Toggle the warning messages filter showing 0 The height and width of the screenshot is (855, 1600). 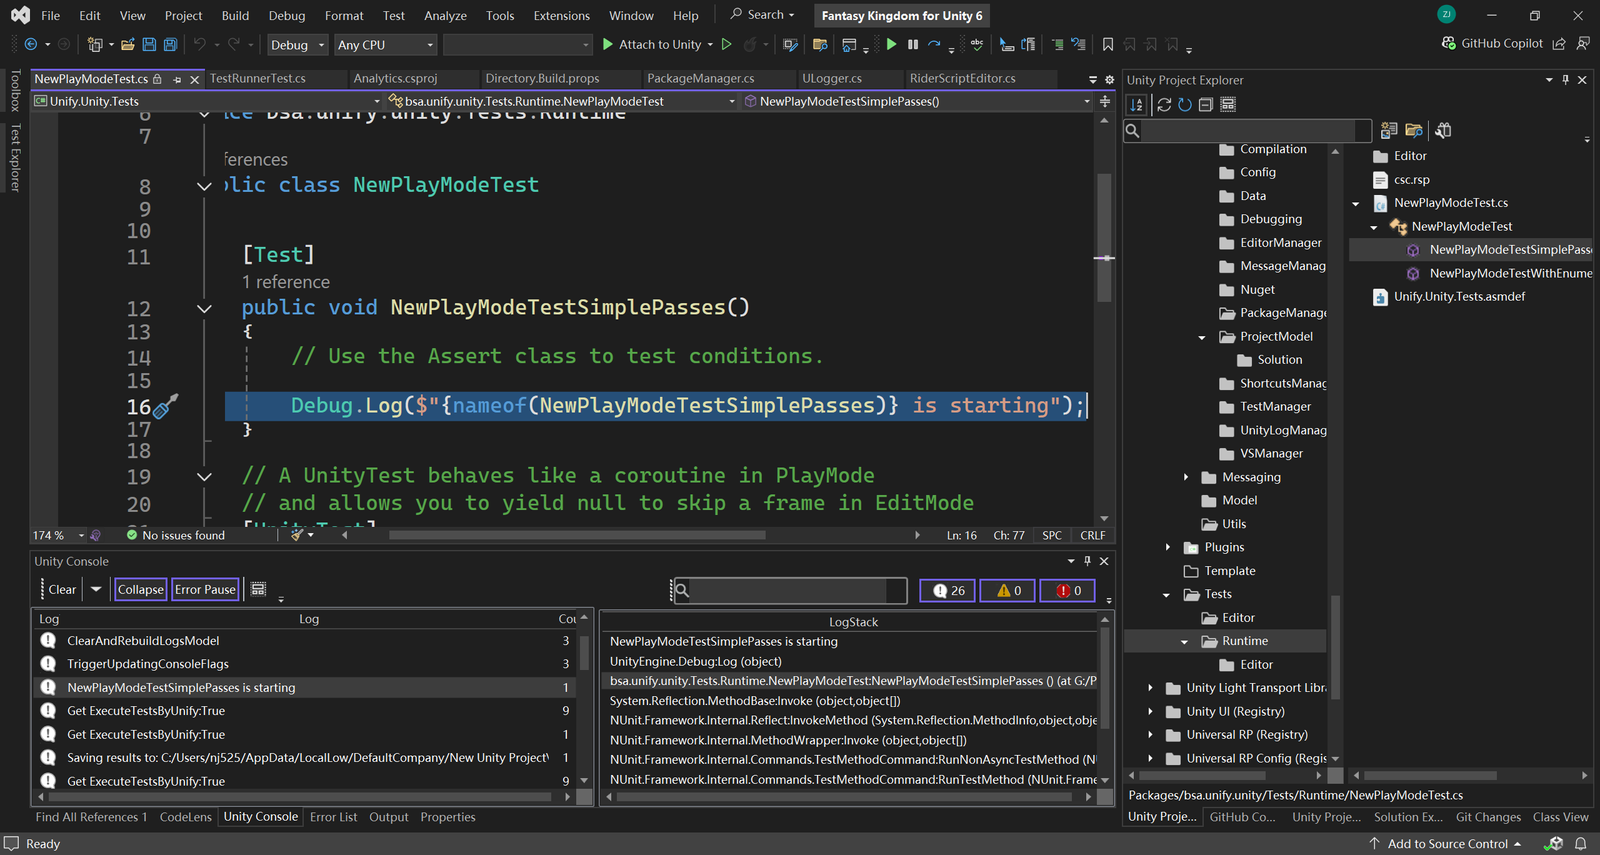(x=1008, y=591)
